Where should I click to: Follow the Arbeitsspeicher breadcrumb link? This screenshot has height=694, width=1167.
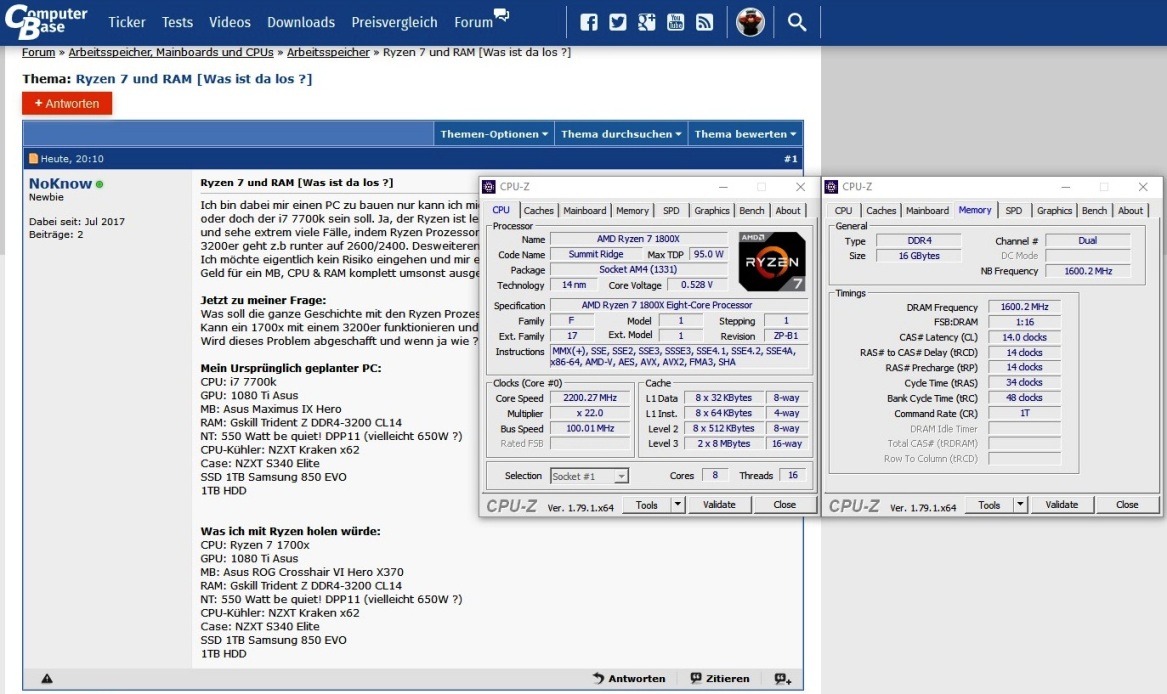click(x=328, y=52)
